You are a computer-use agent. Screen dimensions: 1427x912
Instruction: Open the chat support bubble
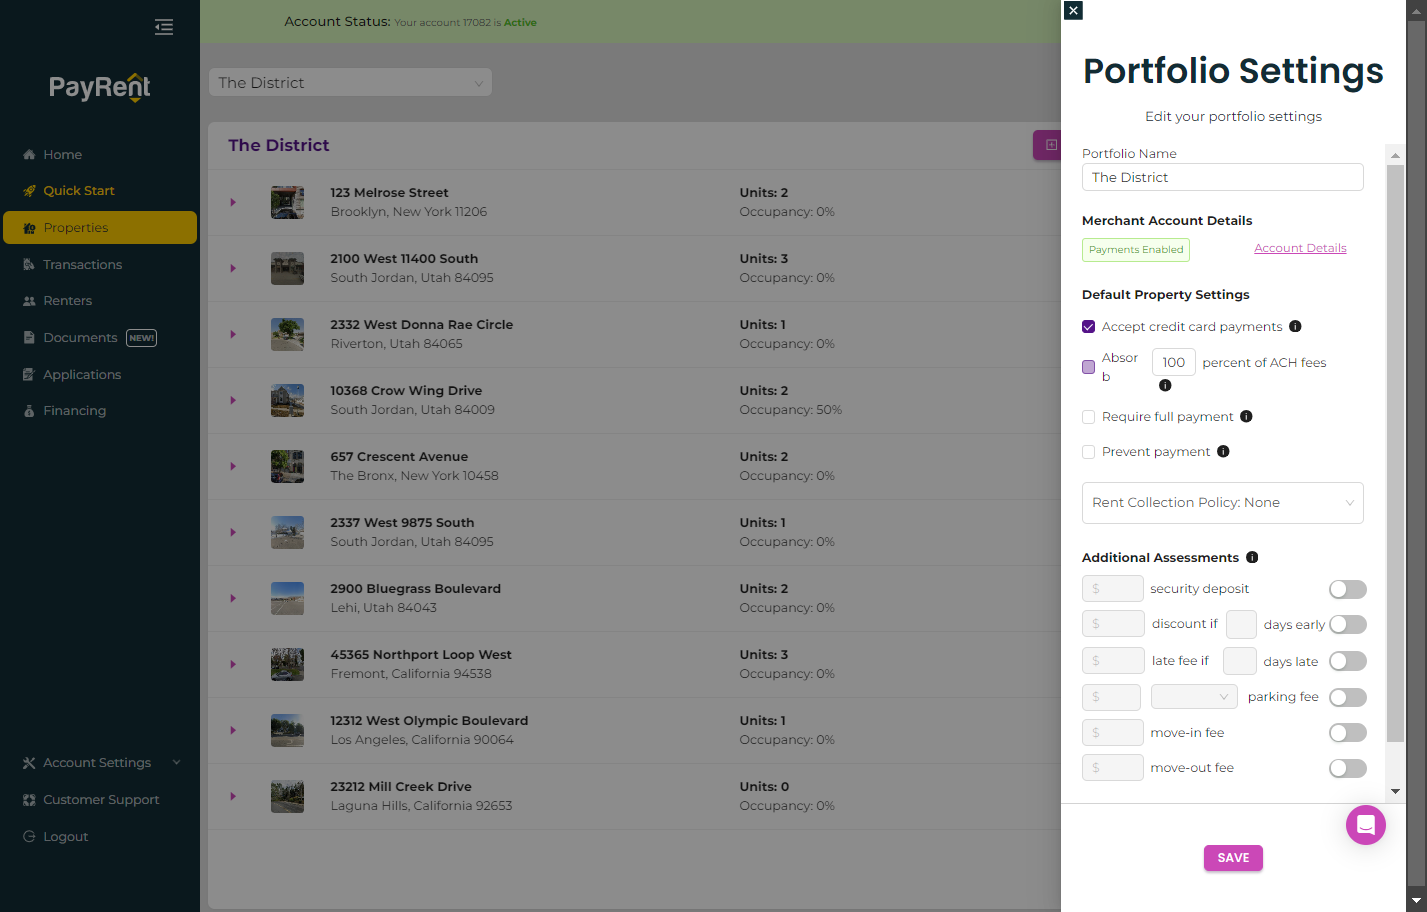point(1365,825)
